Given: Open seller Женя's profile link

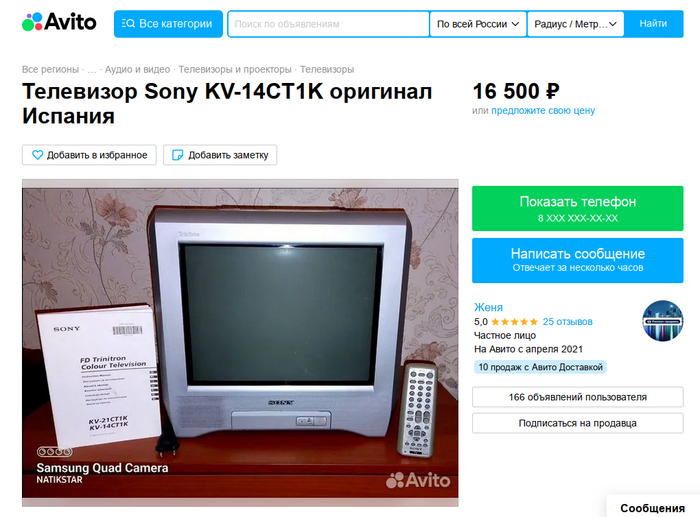Looking at the screenshot, I should 488,307.
